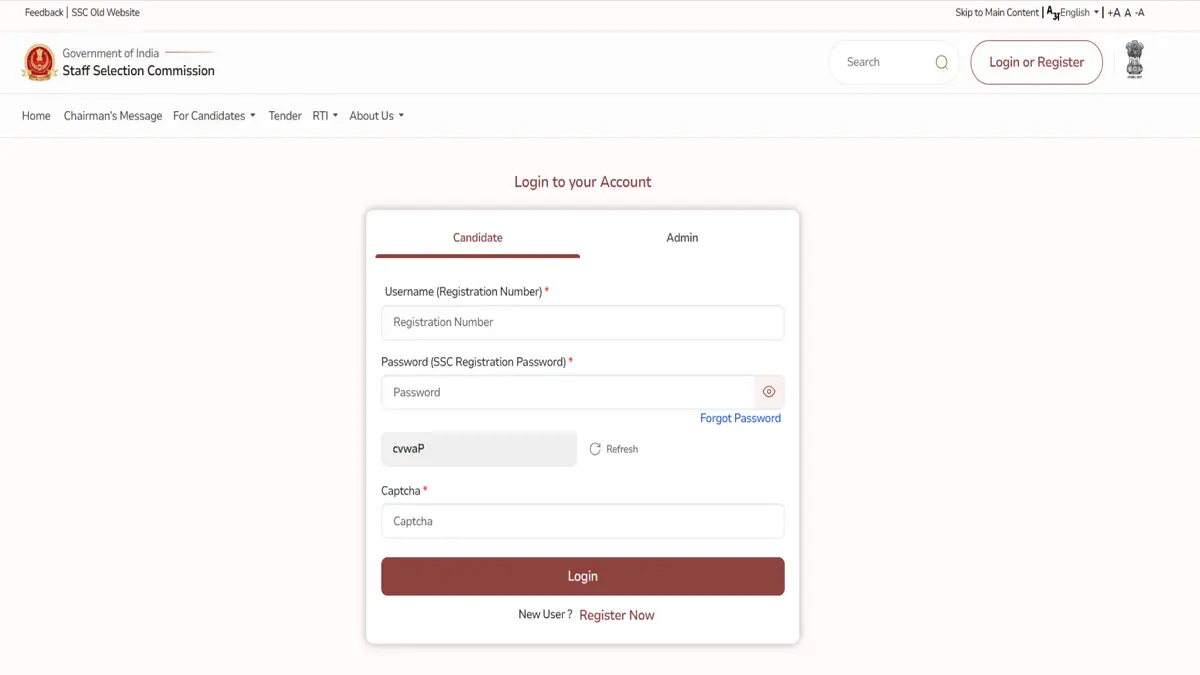Open the English language dropdown
Viewport: 1200px width, 675px height.
tap(1079, 12)
